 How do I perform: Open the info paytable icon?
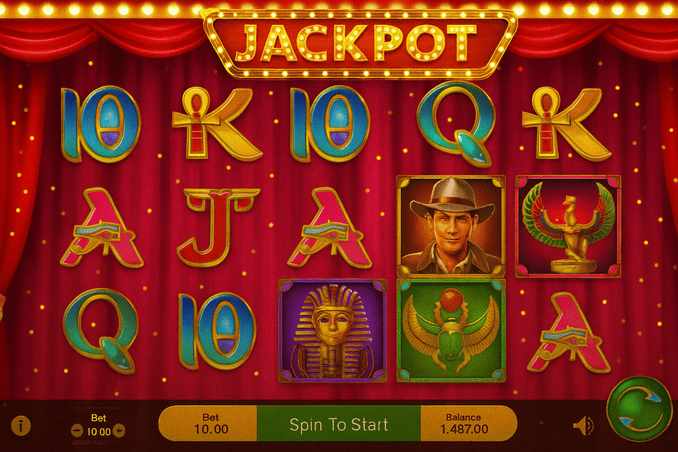tap(21, 426)
